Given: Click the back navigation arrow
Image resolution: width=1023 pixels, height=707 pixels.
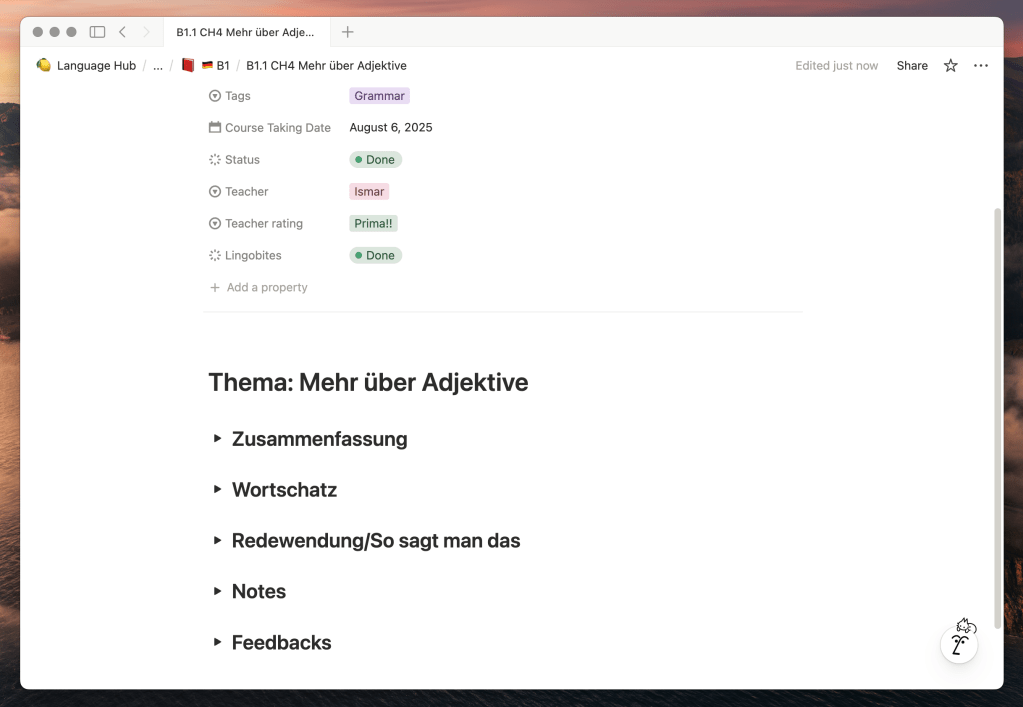Looking at the screenshot, I should [122, 32].
